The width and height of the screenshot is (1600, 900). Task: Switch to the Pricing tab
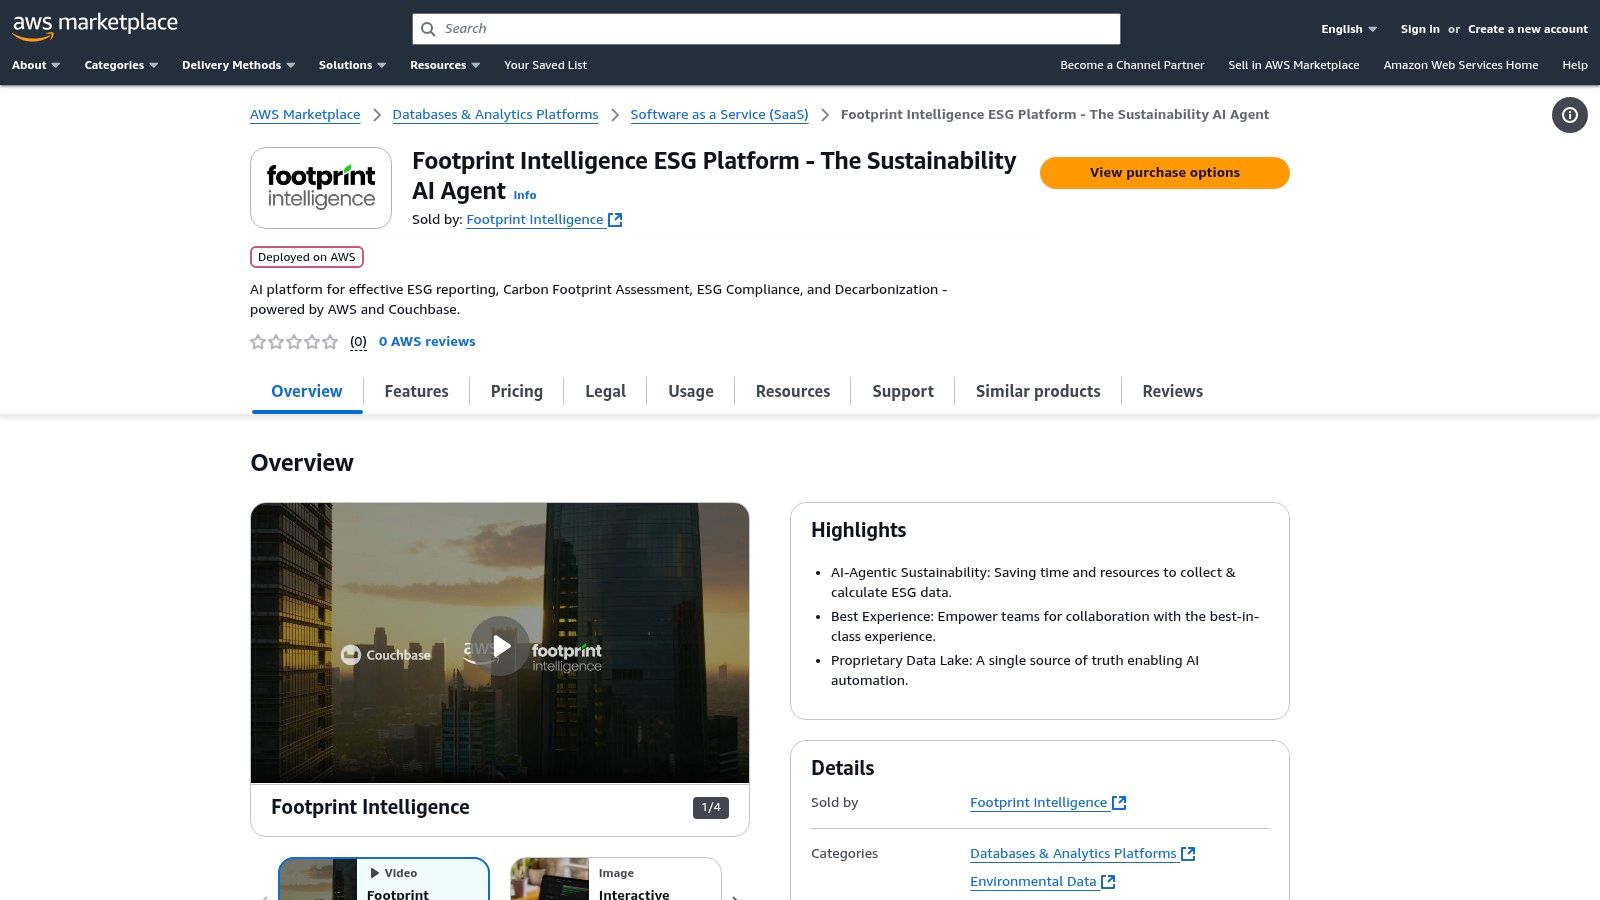[517, 391]
